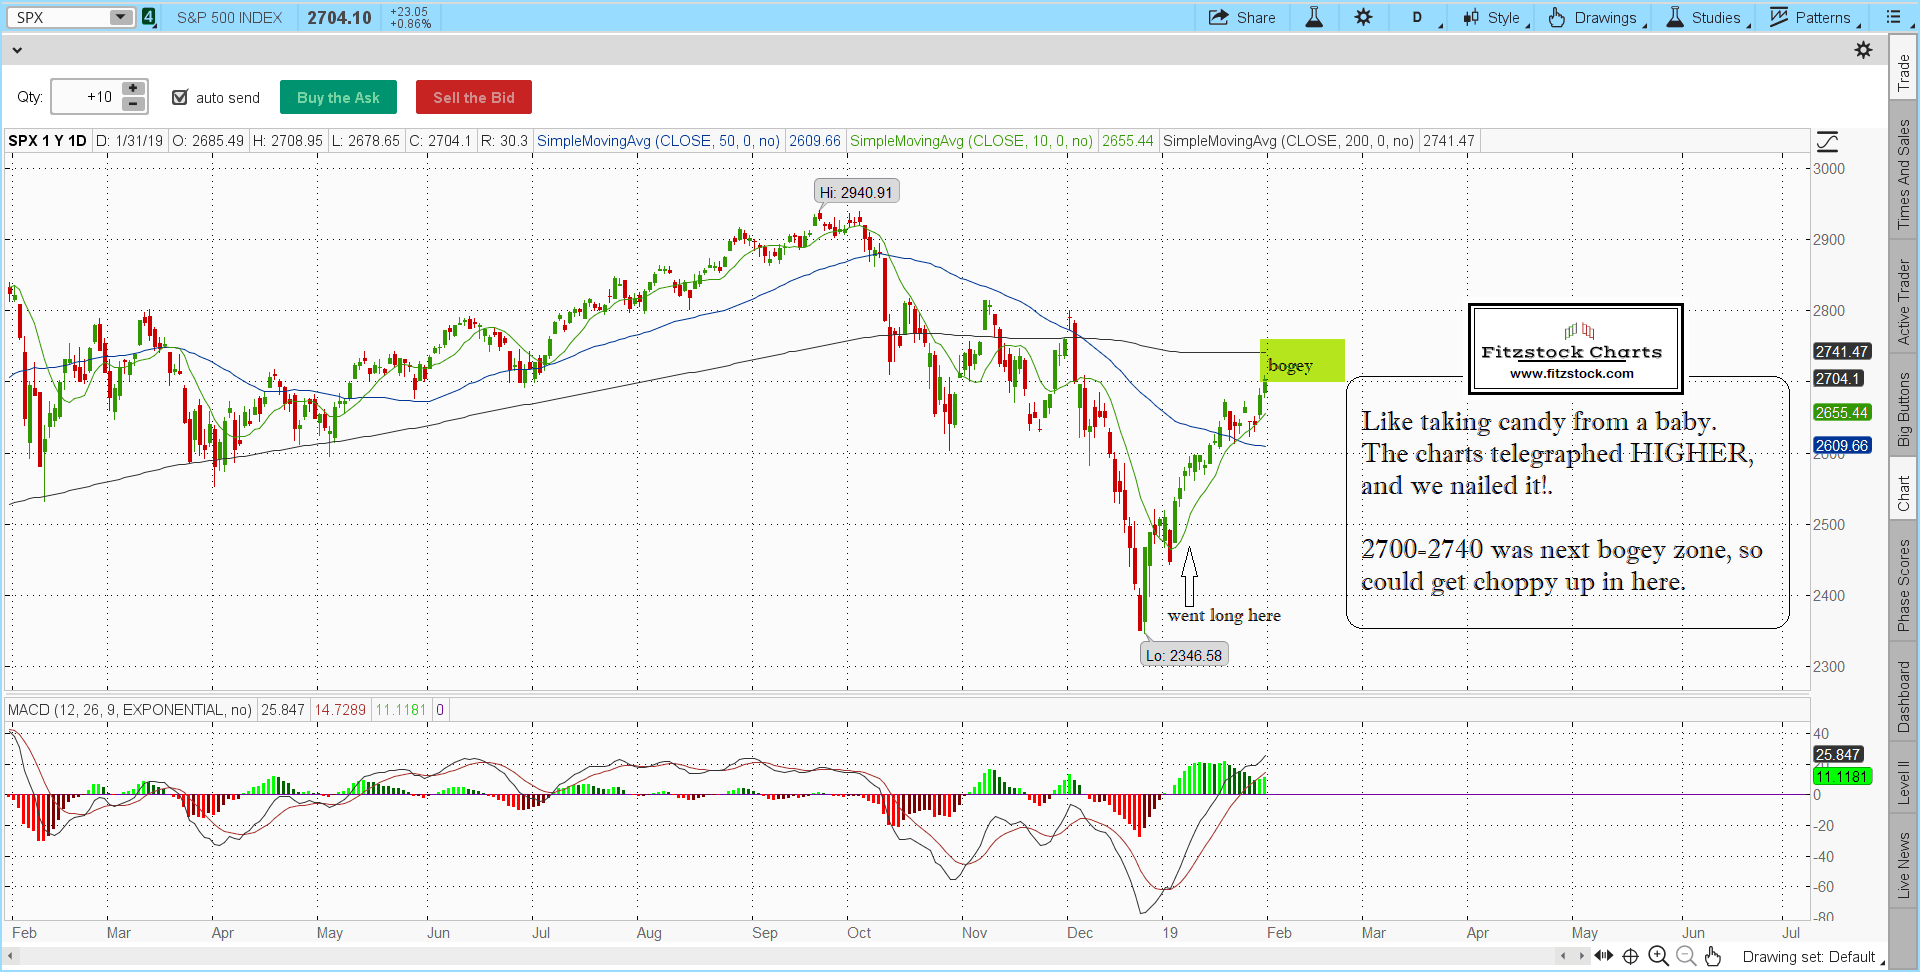
Task: Increase quantity with the plus stepper
Action: [x=133, y=89]
